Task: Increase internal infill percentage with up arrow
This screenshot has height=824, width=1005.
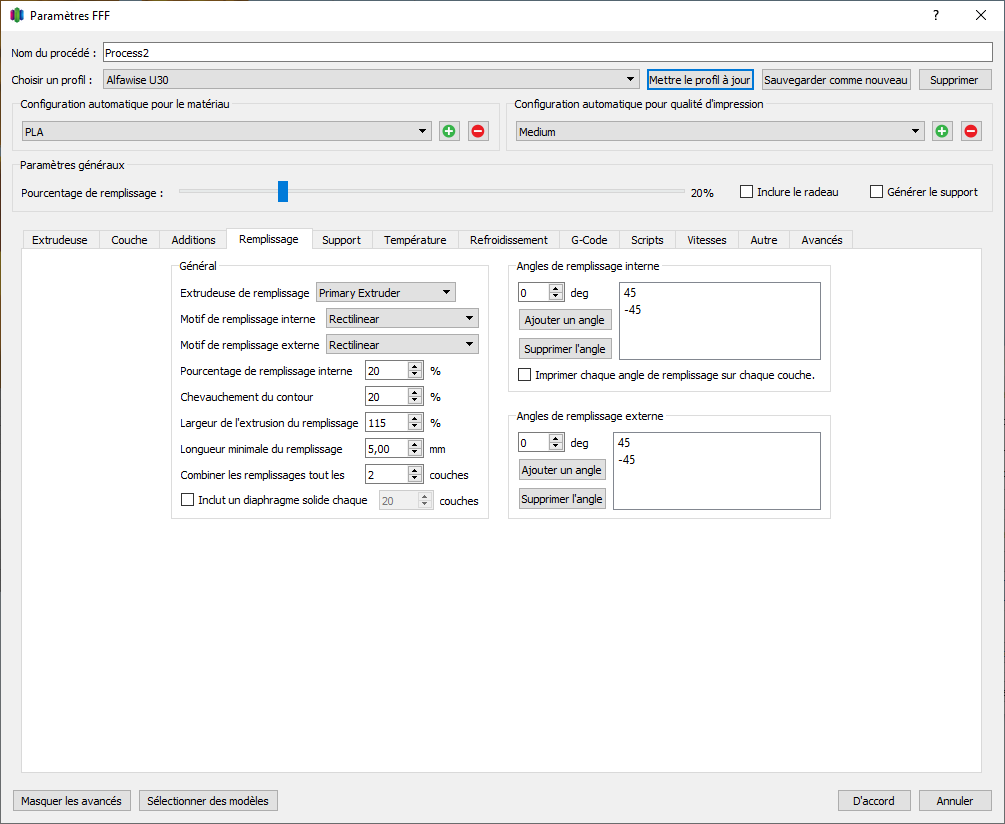Action: click(415, 367)
